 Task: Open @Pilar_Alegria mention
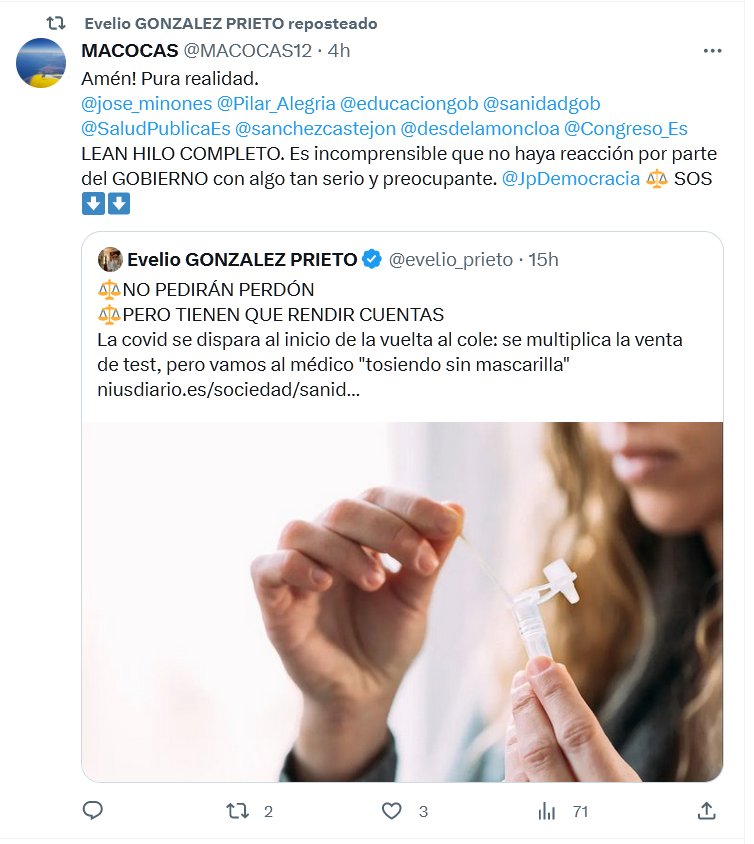point(276,103)
